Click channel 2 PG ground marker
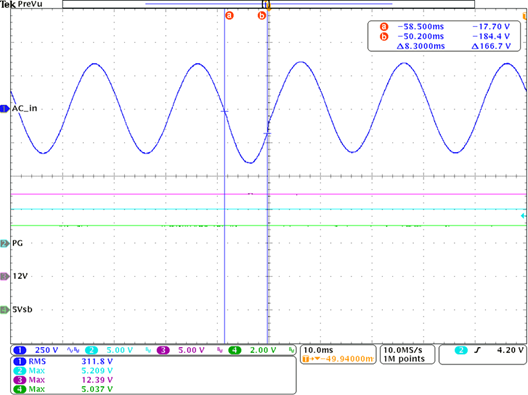 click(x=4, y=243)
